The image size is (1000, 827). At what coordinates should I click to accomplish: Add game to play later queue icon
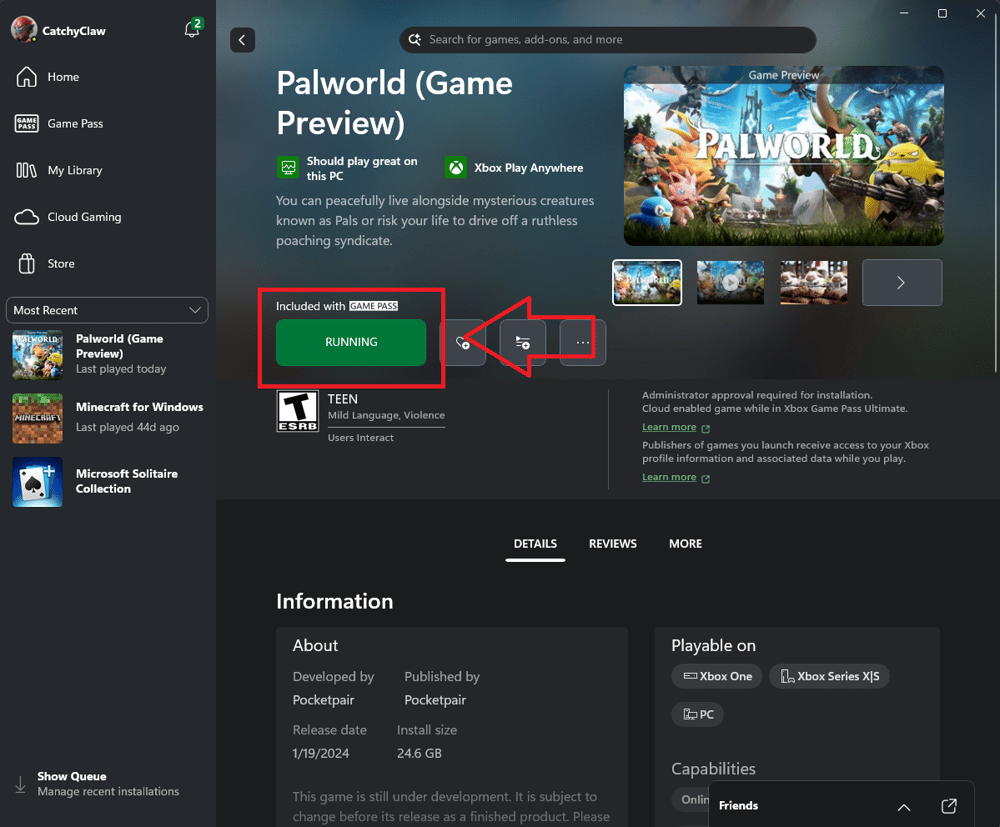[522, 343]
